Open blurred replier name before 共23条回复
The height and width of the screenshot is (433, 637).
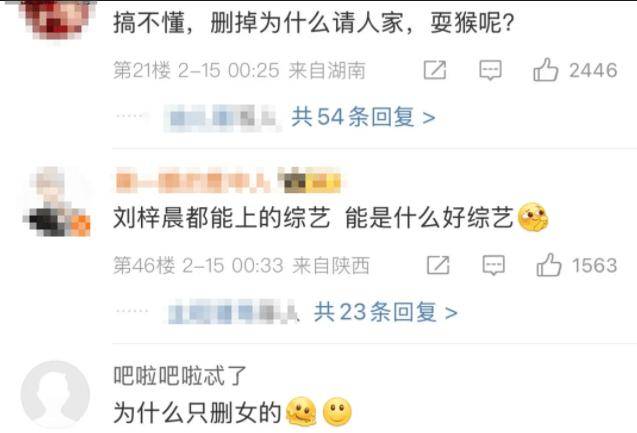click(234, 313)
